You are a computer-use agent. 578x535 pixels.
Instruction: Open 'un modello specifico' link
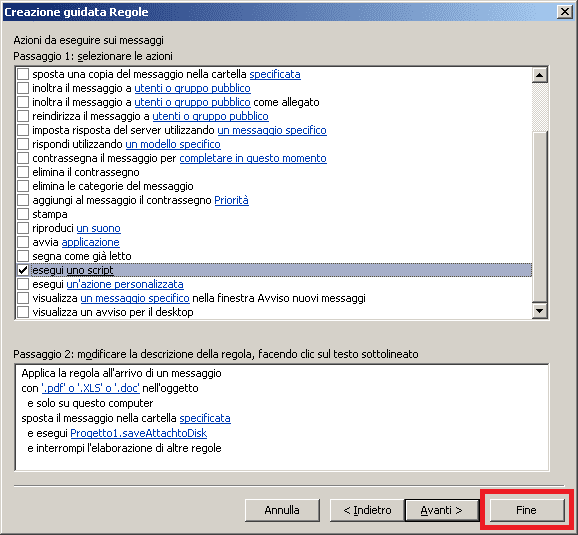pyautogui.click(x=173, y=144)
